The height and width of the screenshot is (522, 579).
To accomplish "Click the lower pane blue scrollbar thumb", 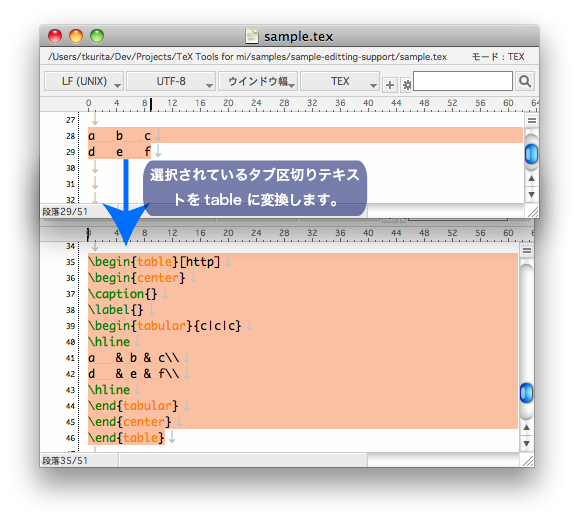I will (x=527, y=393).
